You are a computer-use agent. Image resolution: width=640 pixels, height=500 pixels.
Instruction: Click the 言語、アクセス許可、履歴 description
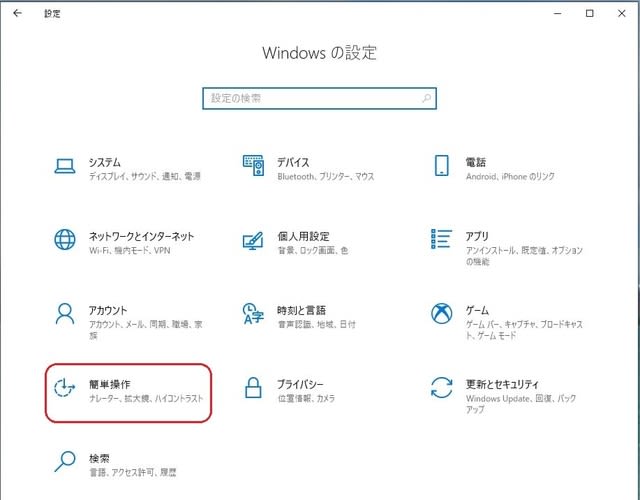point(133,473)
